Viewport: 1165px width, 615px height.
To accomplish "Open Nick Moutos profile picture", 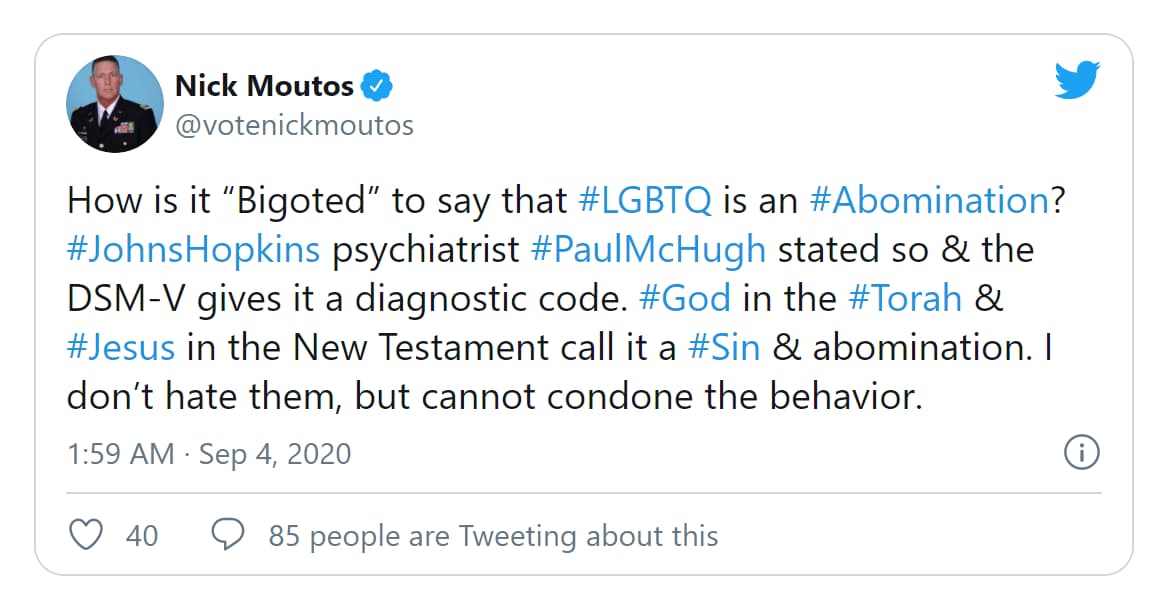I will click(x=114, y=104).
